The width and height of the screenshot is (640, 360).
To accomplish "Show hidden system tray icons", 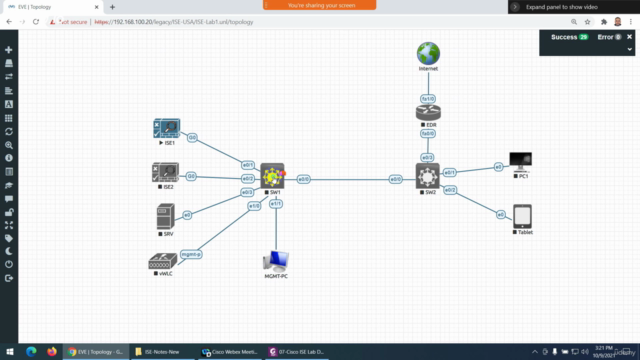I will [x=535, y=351].
